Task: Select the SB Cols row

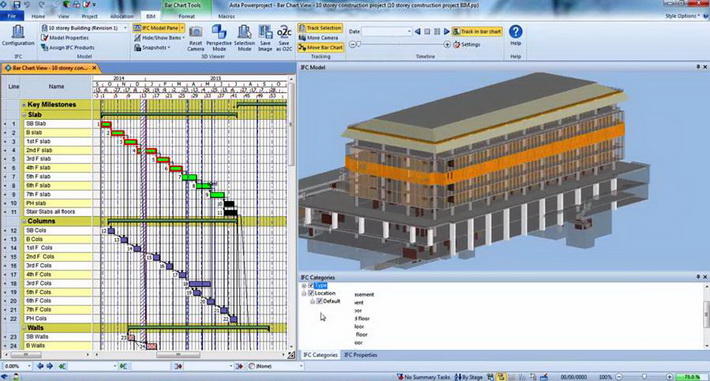Action: pyautogui.click(x=57, y=230)
